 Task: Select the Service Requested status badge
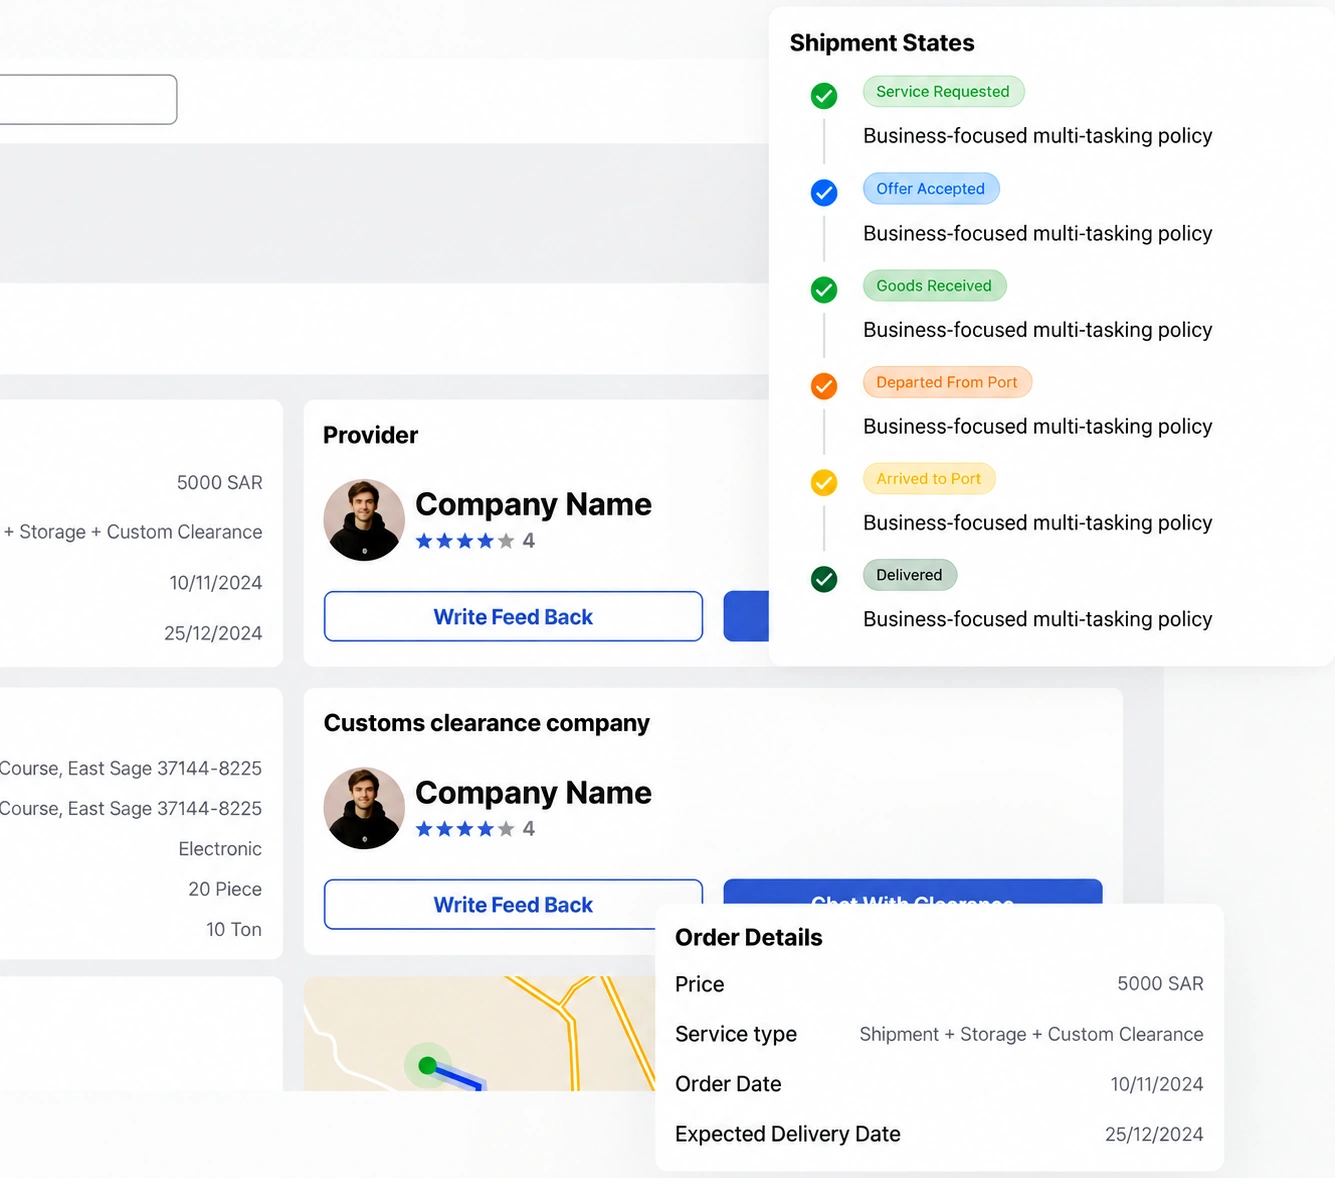click(943, 92)
